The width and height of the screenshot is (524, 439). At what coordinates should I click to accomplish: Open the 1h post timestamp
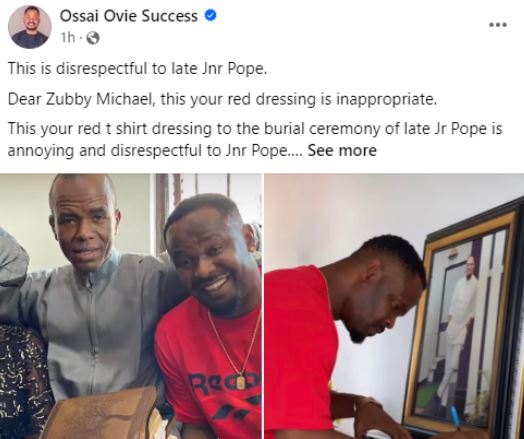68,38
